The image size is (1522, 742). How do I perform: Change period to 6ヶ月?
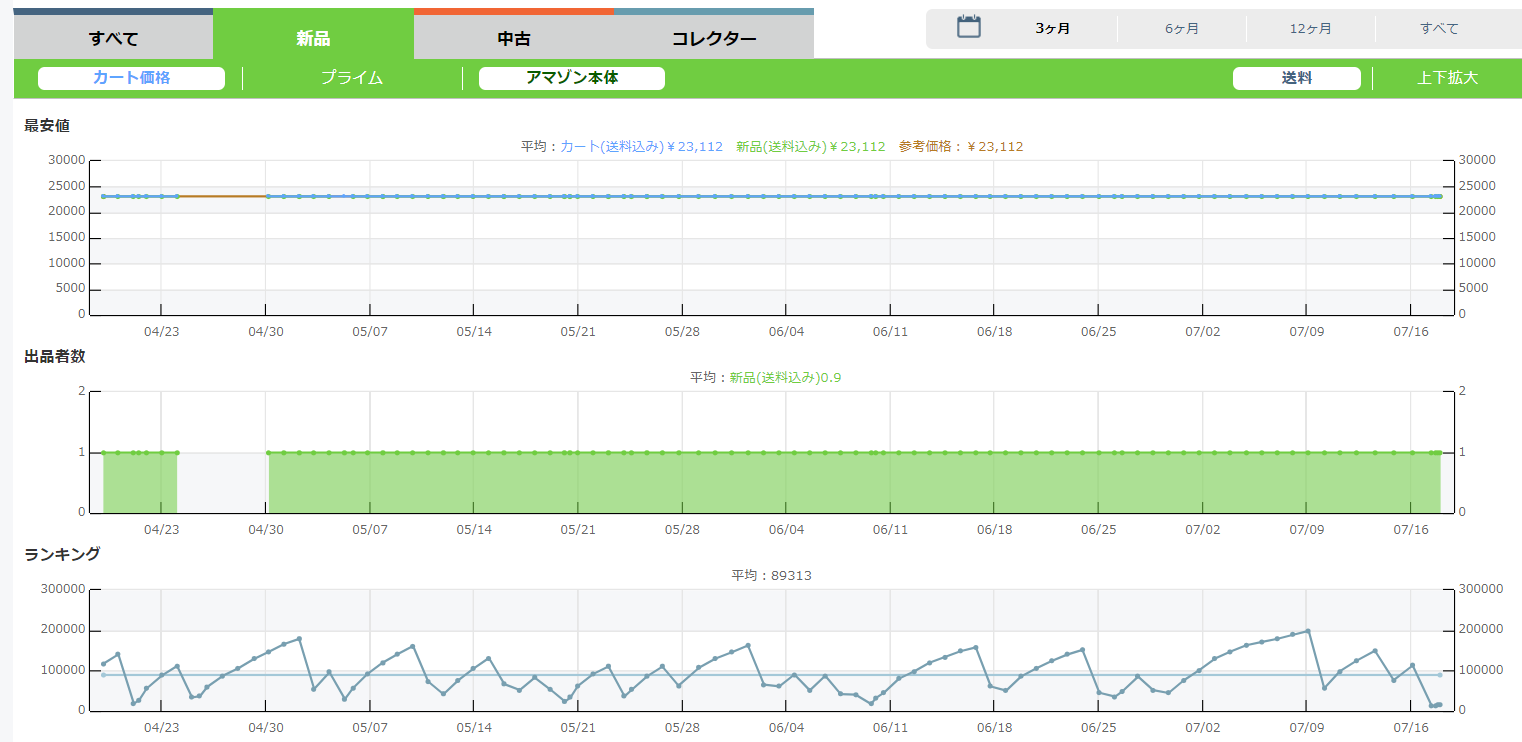coord(1181,29)
